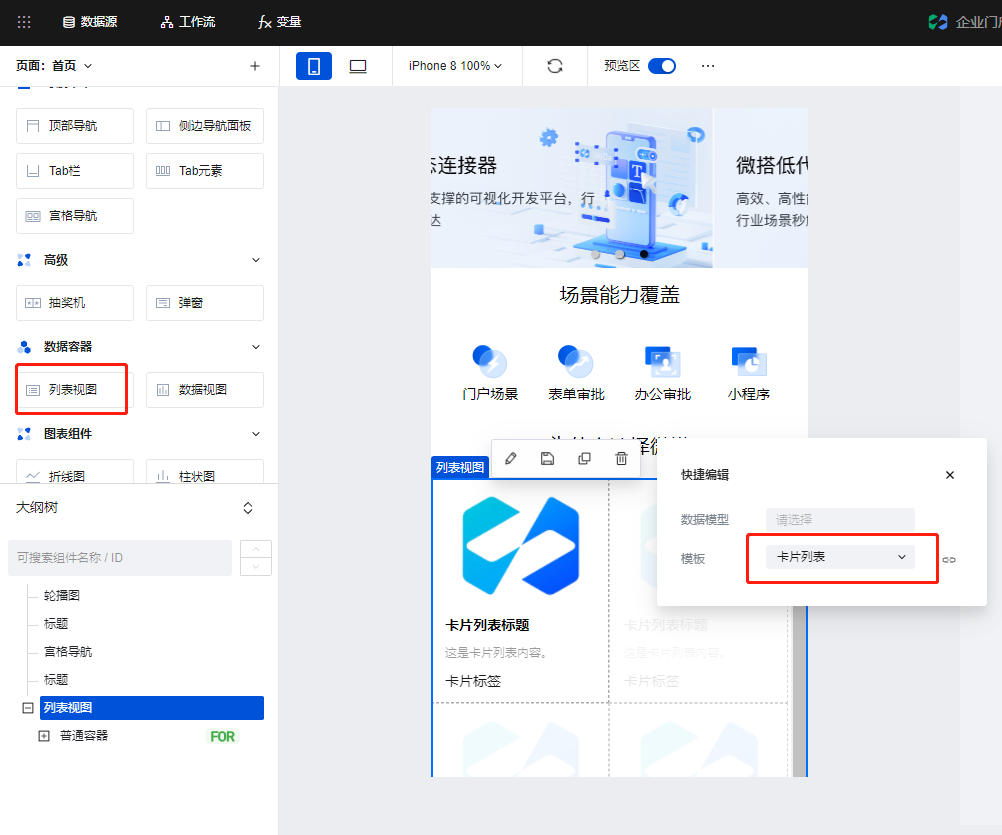This screenshot has height=835, width=1002.
Task: Switch to desktop PC preview mode
Action: pos(358,66)
